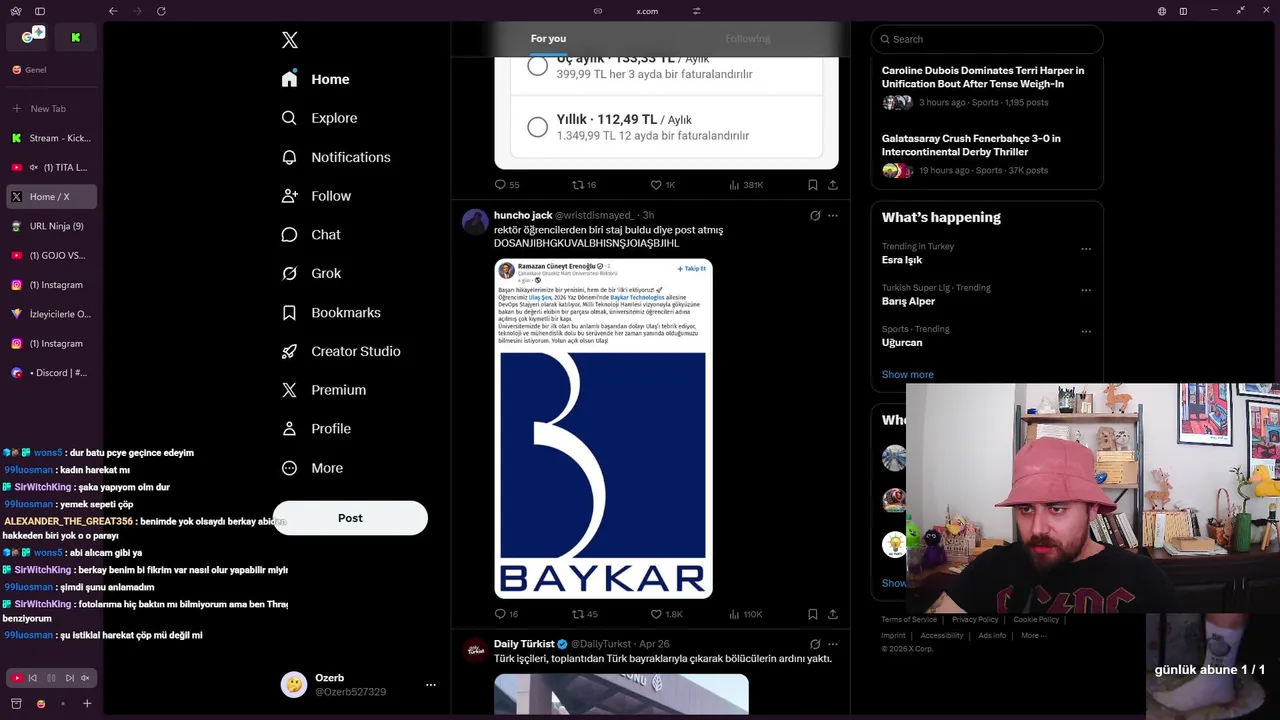Image resolution: width=1280 pixels, height=720 pixels.
Task: Skip to next track in the mini player
Action: (69, 678)
